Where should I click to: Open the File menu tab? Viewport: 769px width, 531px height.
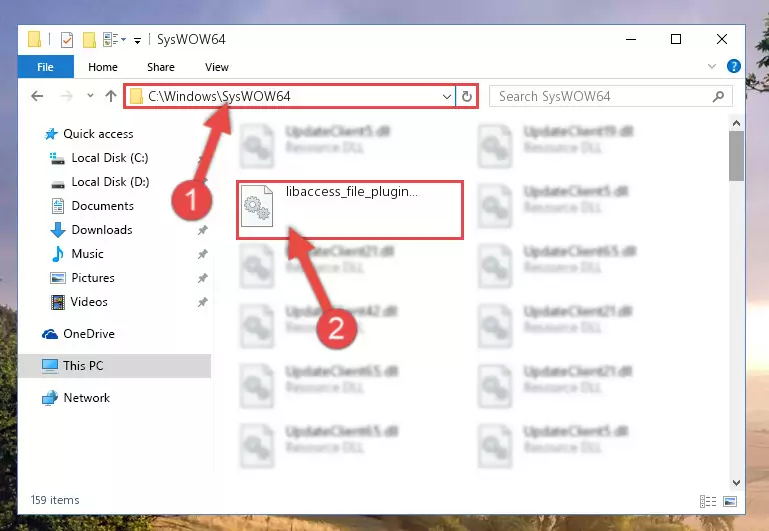point(46,67)
